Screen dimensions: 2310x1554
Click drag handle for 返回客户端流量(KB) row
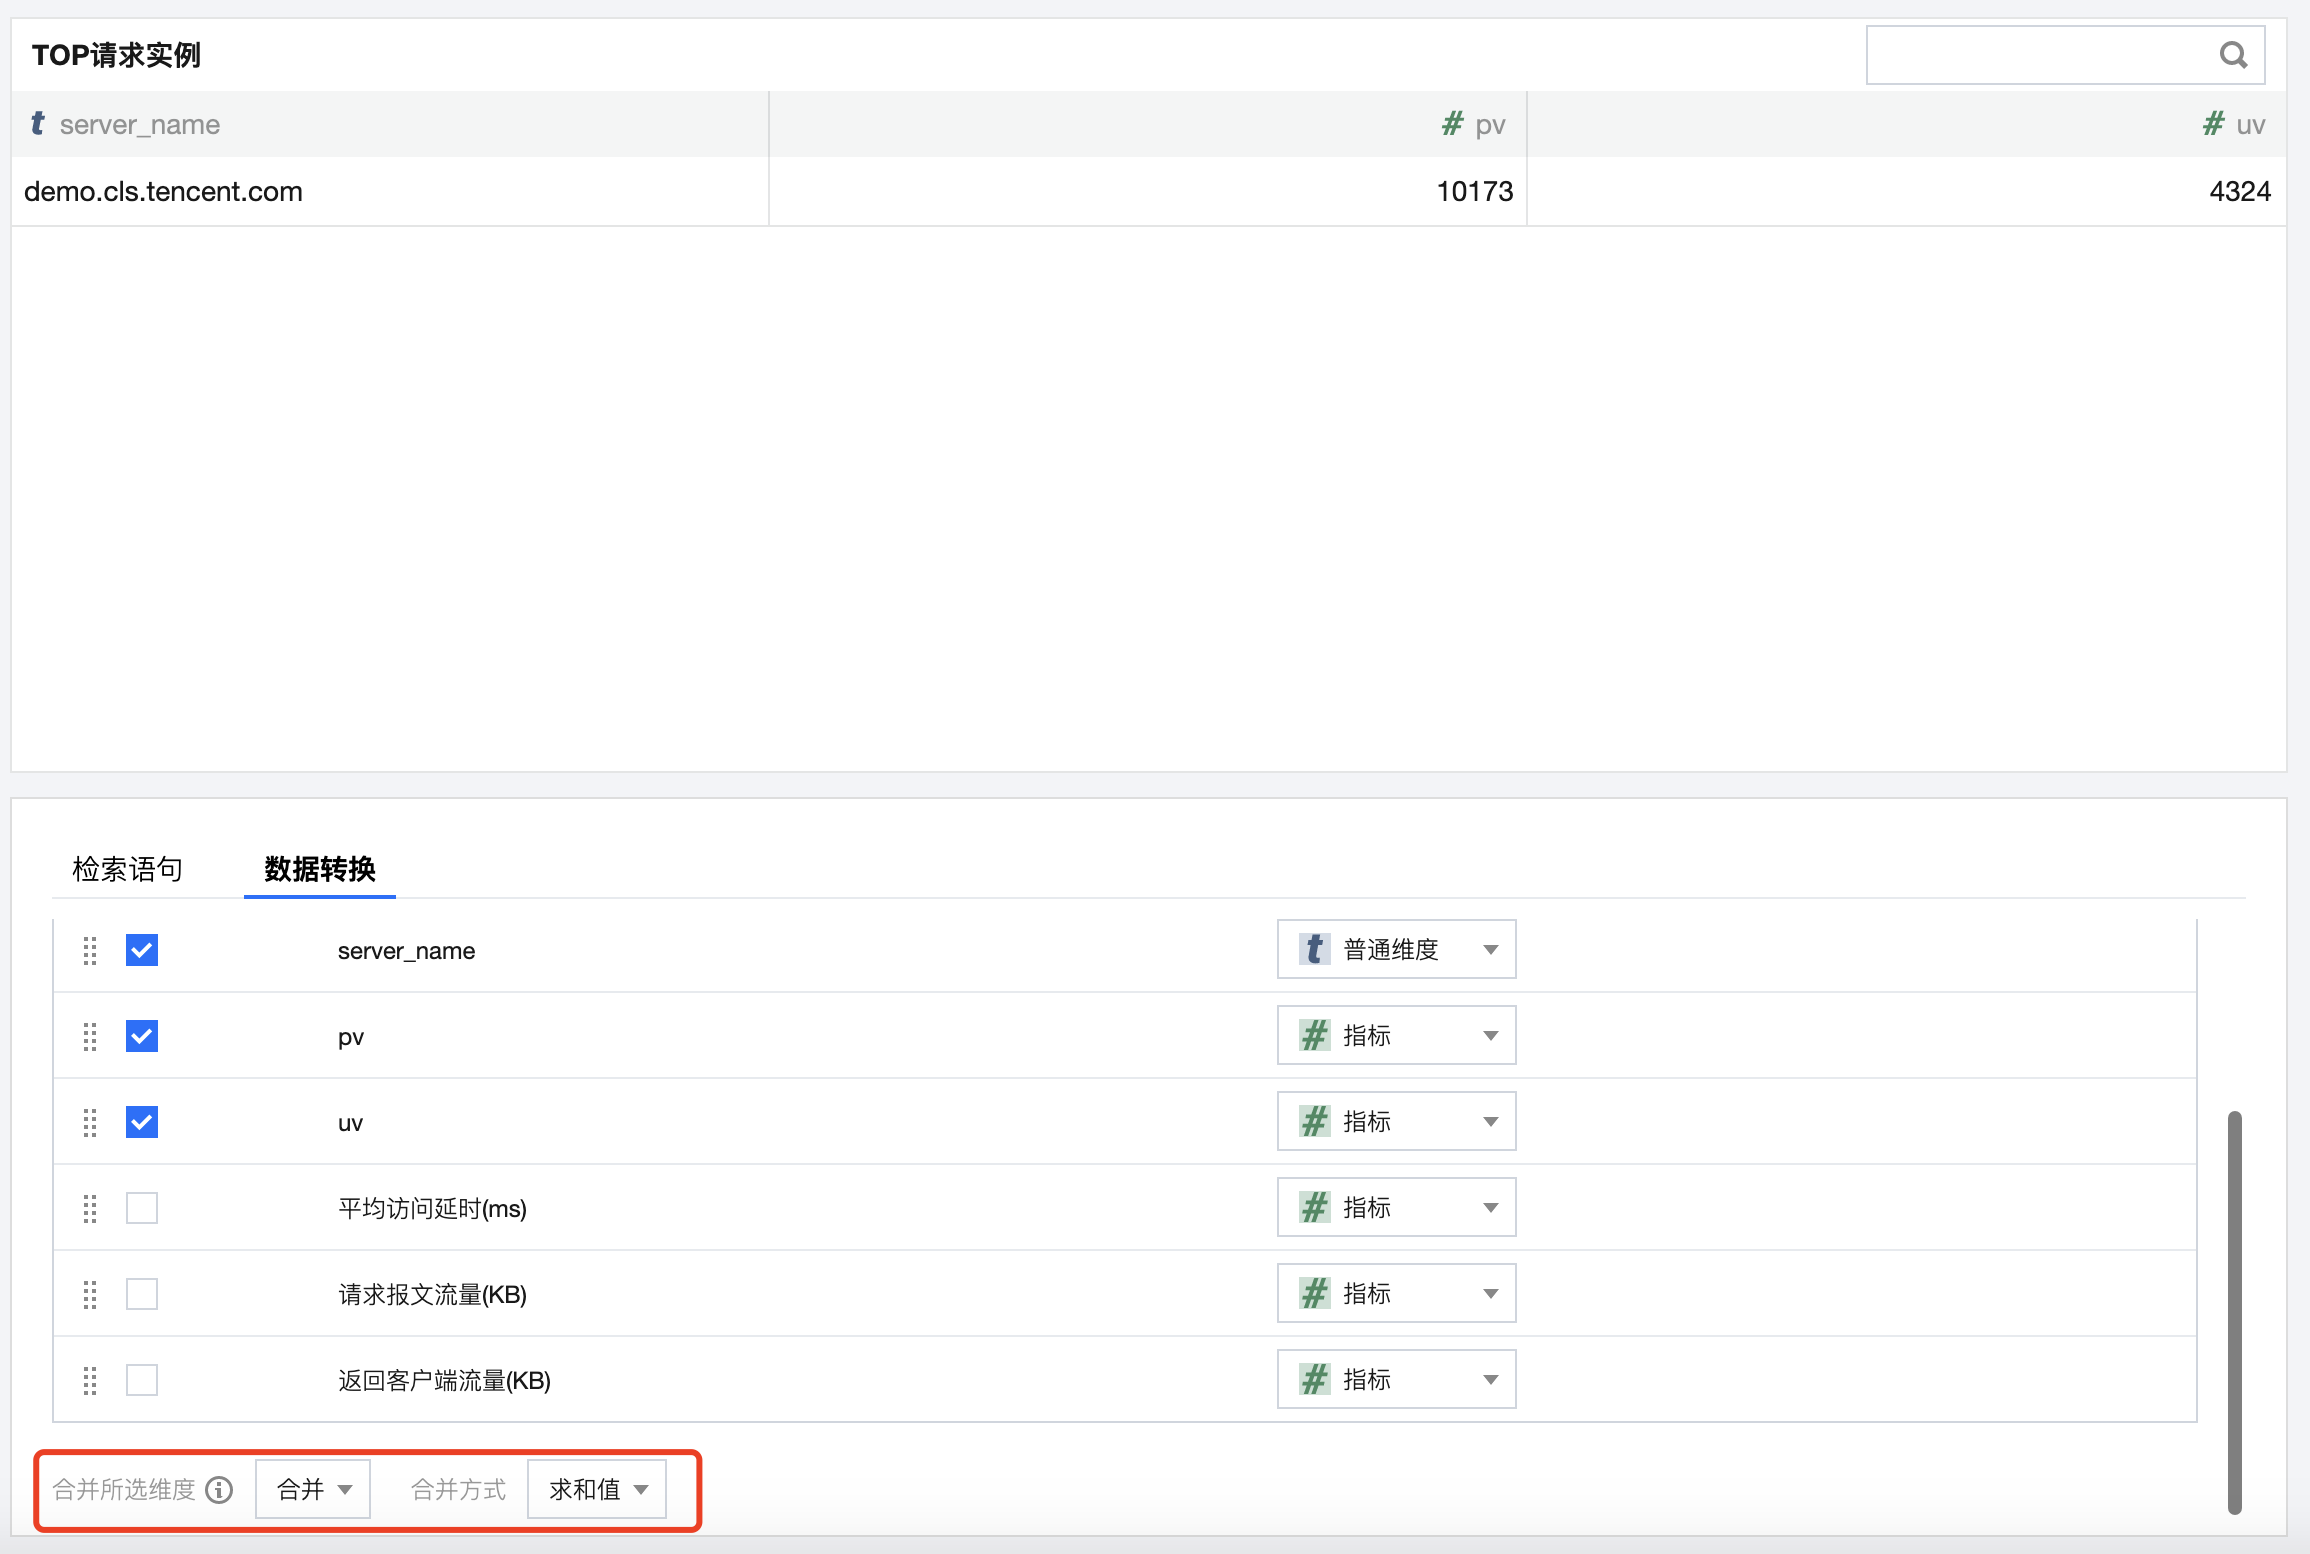(x=90, y=1380)
